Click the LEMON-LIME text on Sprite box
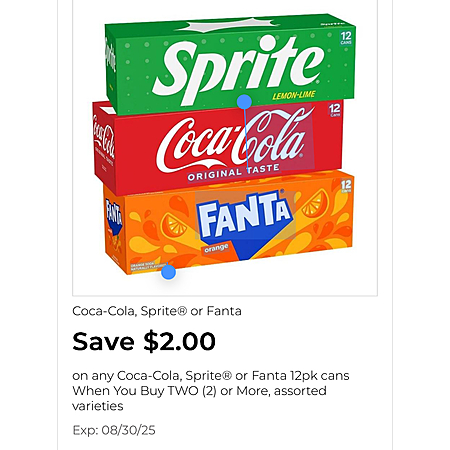Viewport: 450px width, 450px height. 293,95
